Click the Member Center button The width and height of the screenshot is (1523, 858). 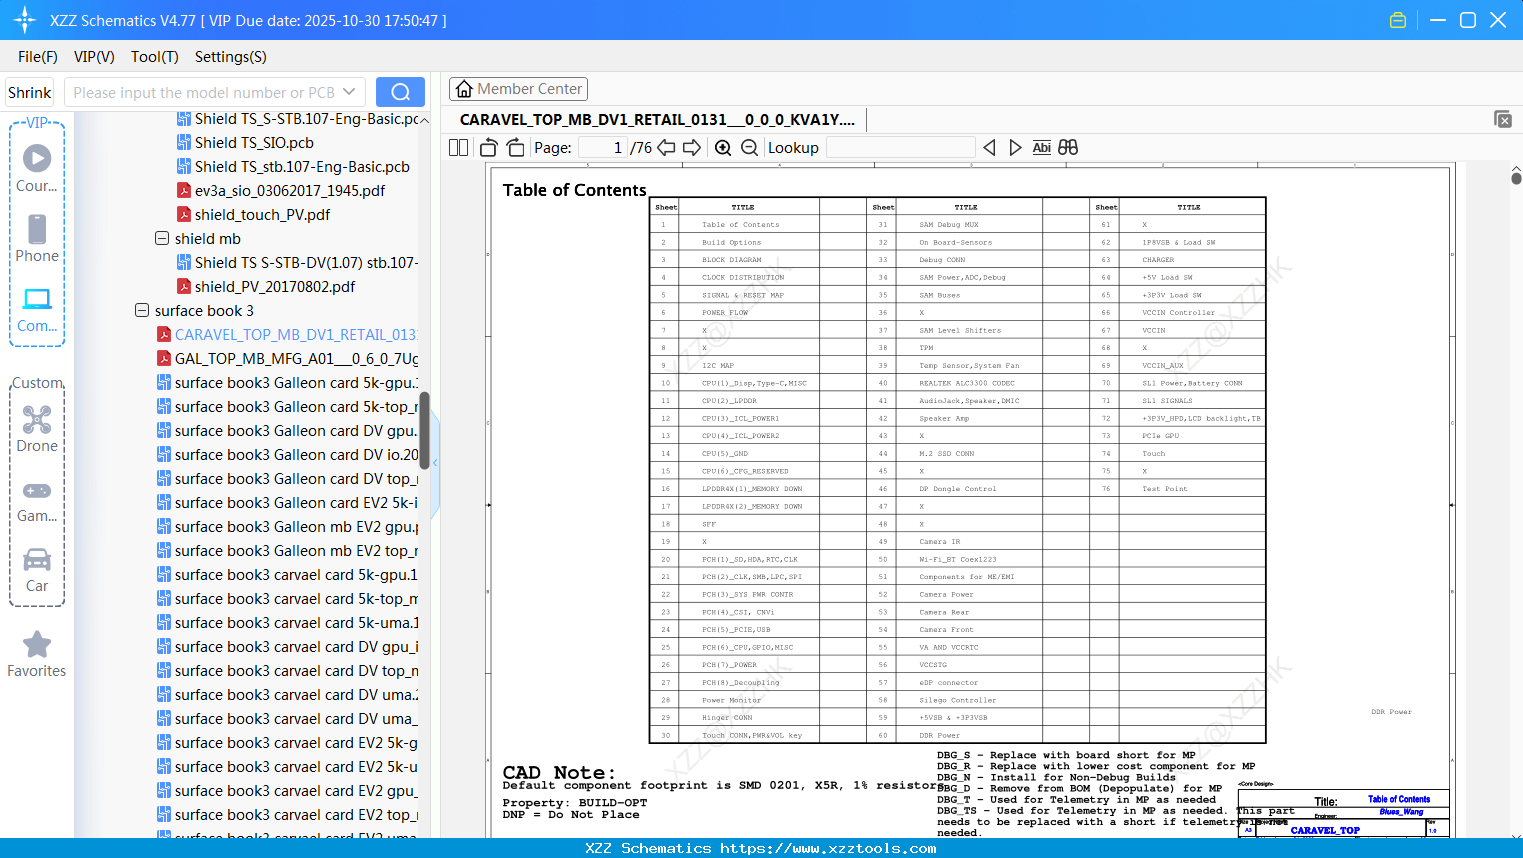(x=518, y=89)
